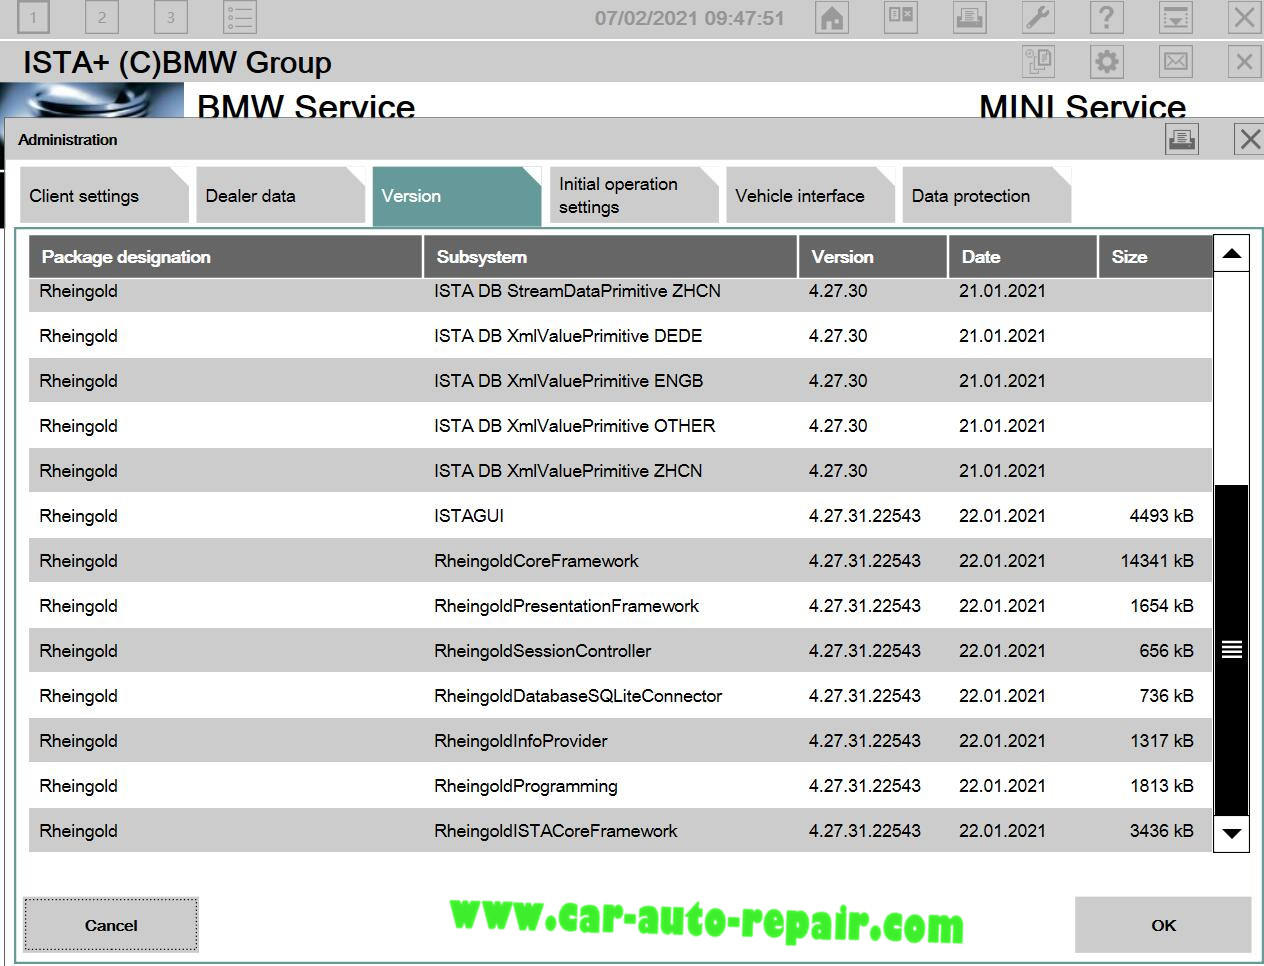Select ISTA DB XmlValuePrimitive DEDE
1264x966 pixels.
point(620,336)
